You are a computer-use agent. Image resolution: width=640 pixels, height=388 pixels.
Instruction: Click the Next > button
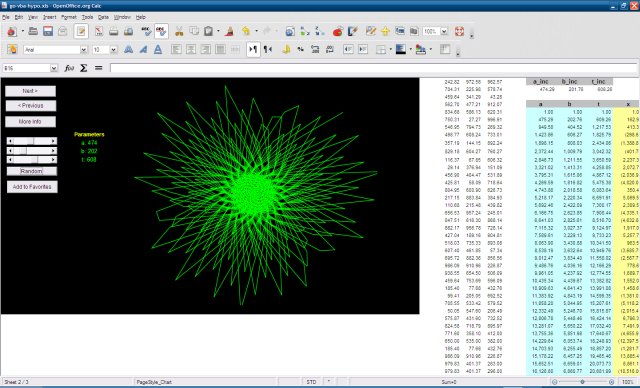click(x=30, y=91)
